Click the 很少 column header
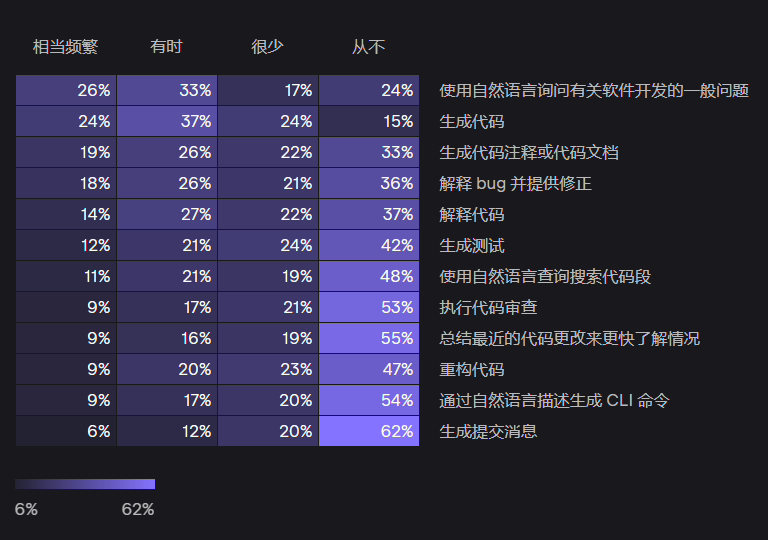This screenshot has width=768, height=540. coord(267,47)
